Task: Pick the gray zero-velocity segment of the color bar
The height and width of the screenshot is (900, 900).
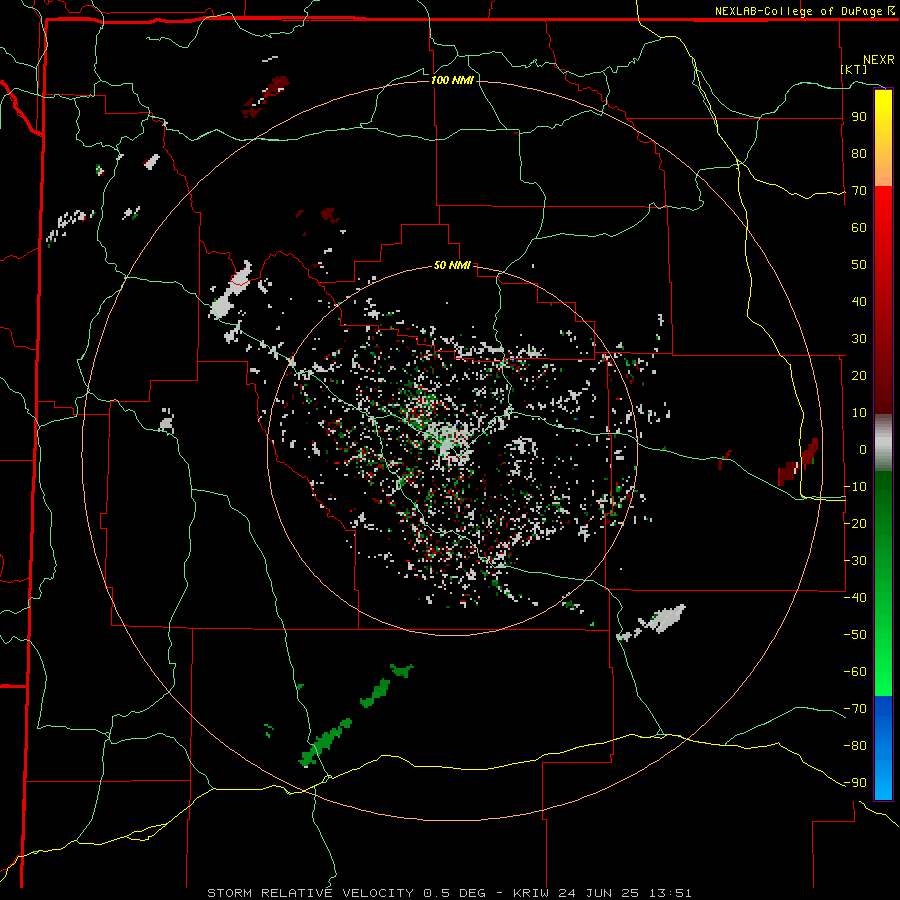Action: click(883, 443)
